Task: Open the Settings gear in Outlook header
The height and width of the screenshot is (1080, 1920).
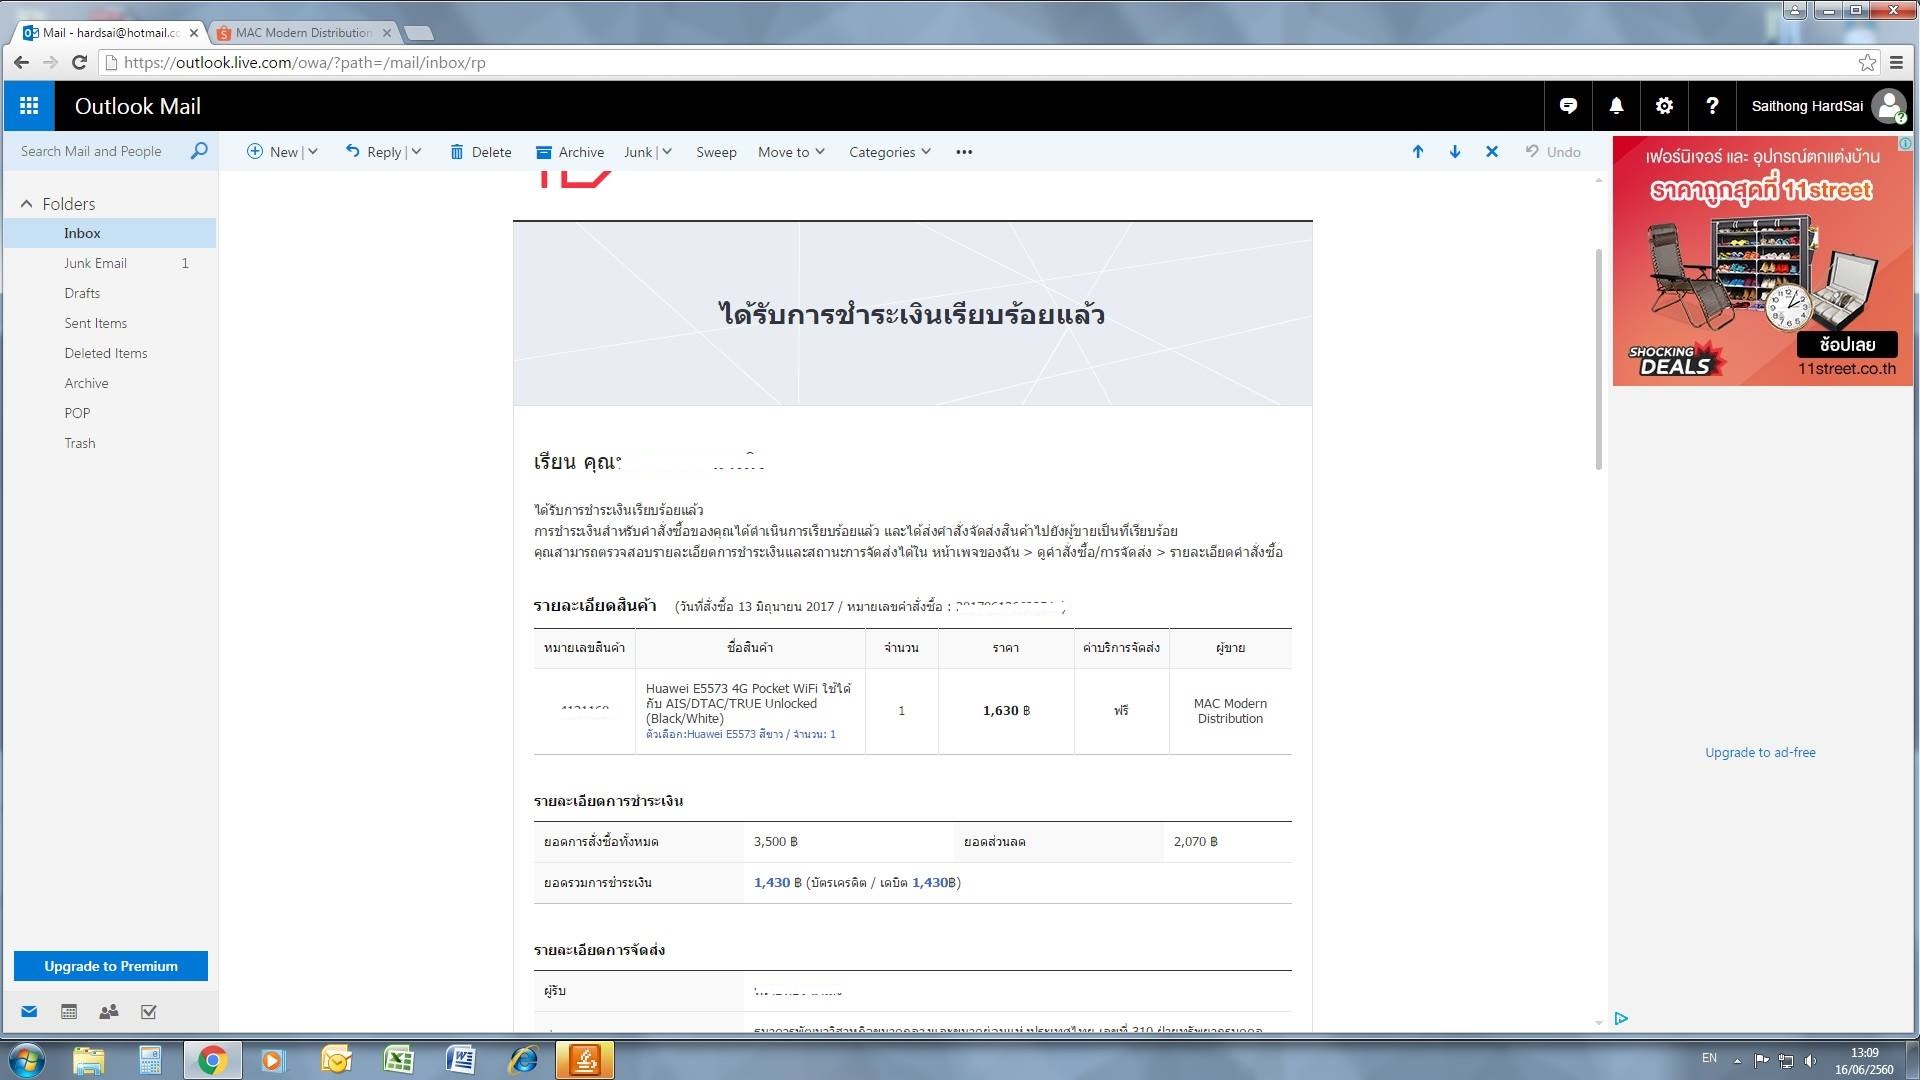Action: (1664, 106)
